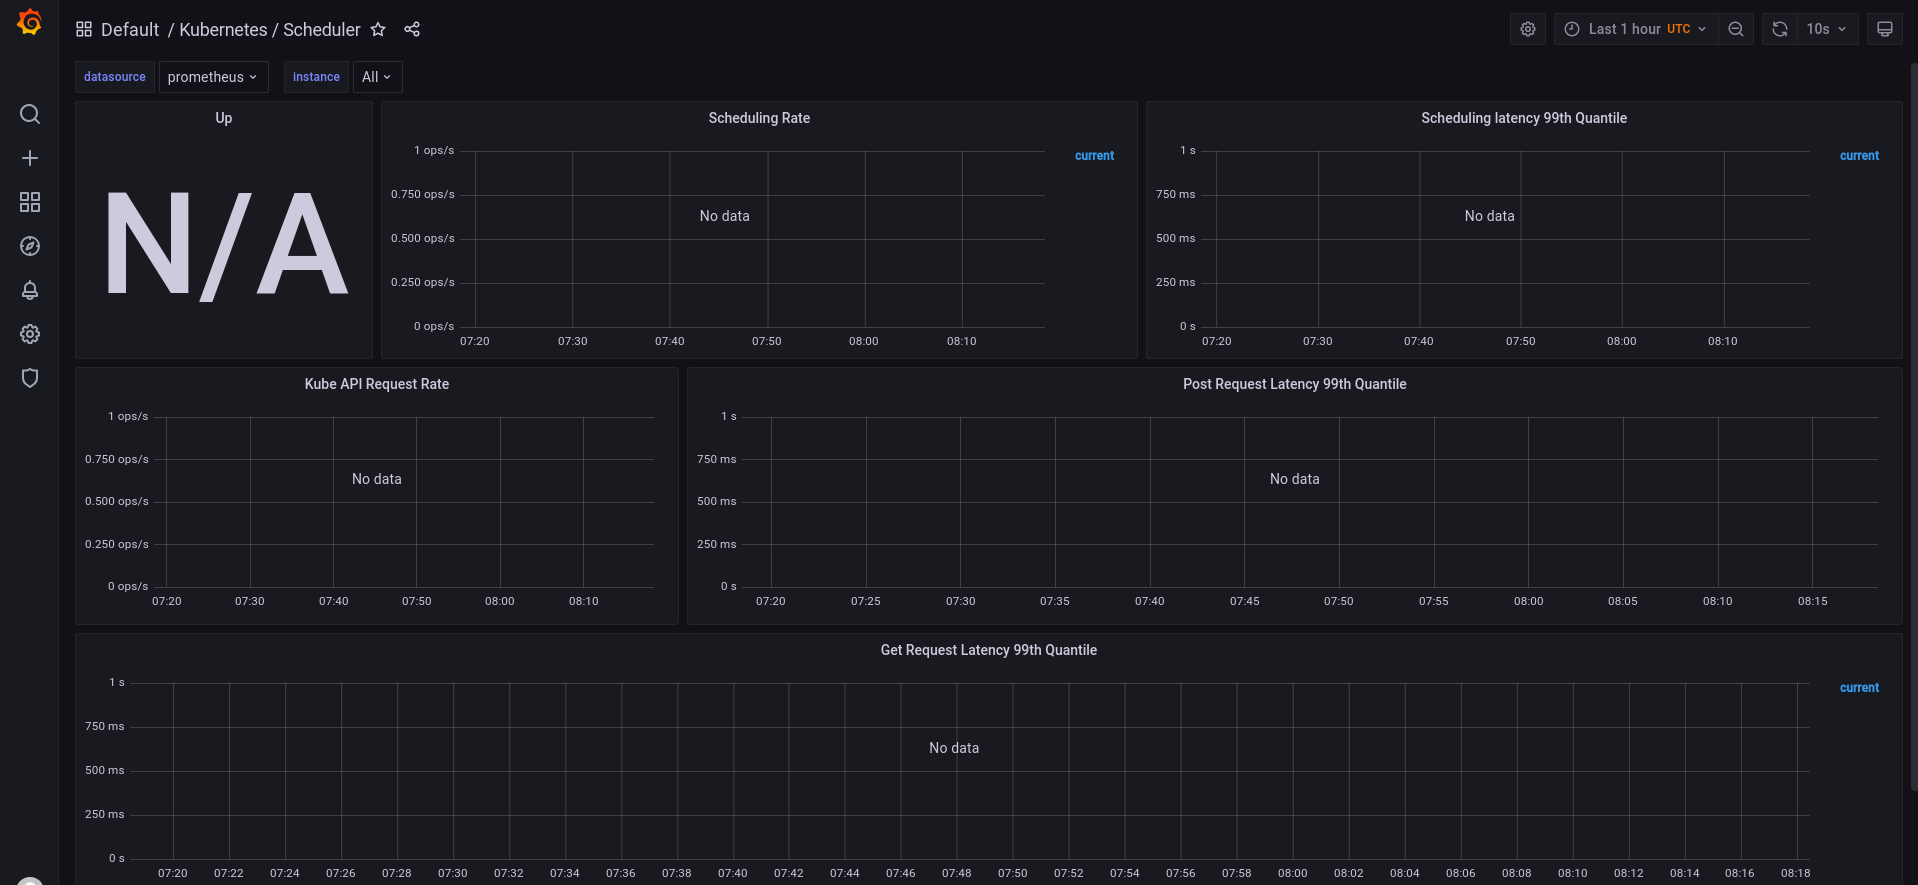Open Configuration gear in sidebar

pyautogui.click(x=30, y=334)
